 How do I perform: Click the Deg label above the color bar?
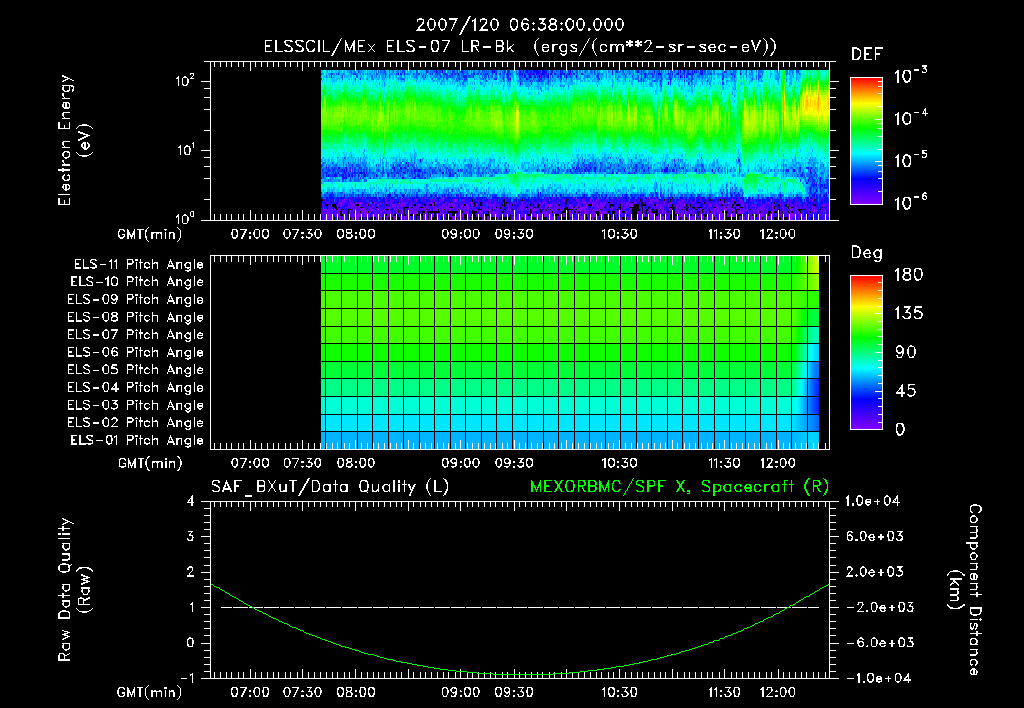[867, 253]
